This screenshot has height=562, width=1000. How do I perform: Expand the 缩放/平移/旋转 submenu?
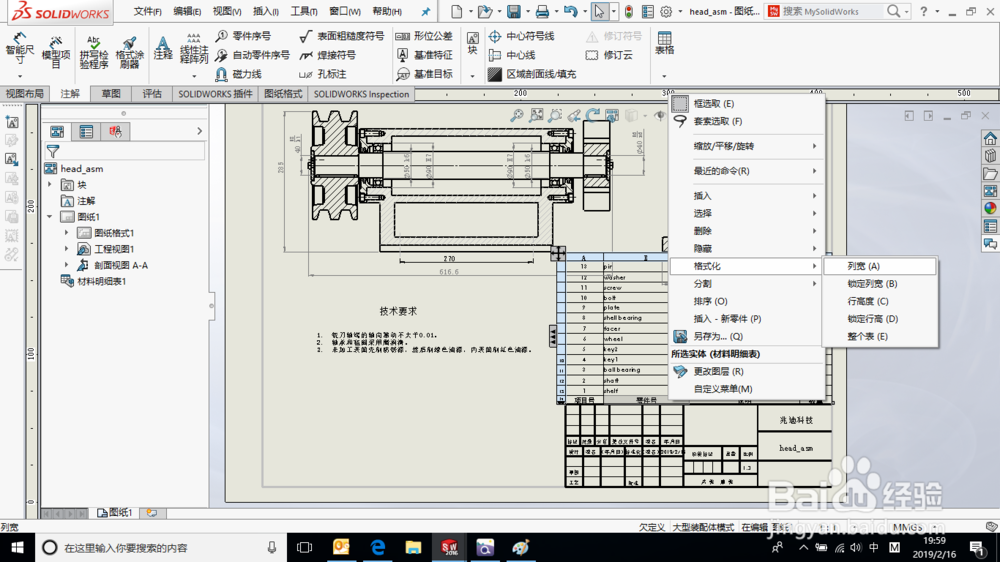tap(746, 146)
